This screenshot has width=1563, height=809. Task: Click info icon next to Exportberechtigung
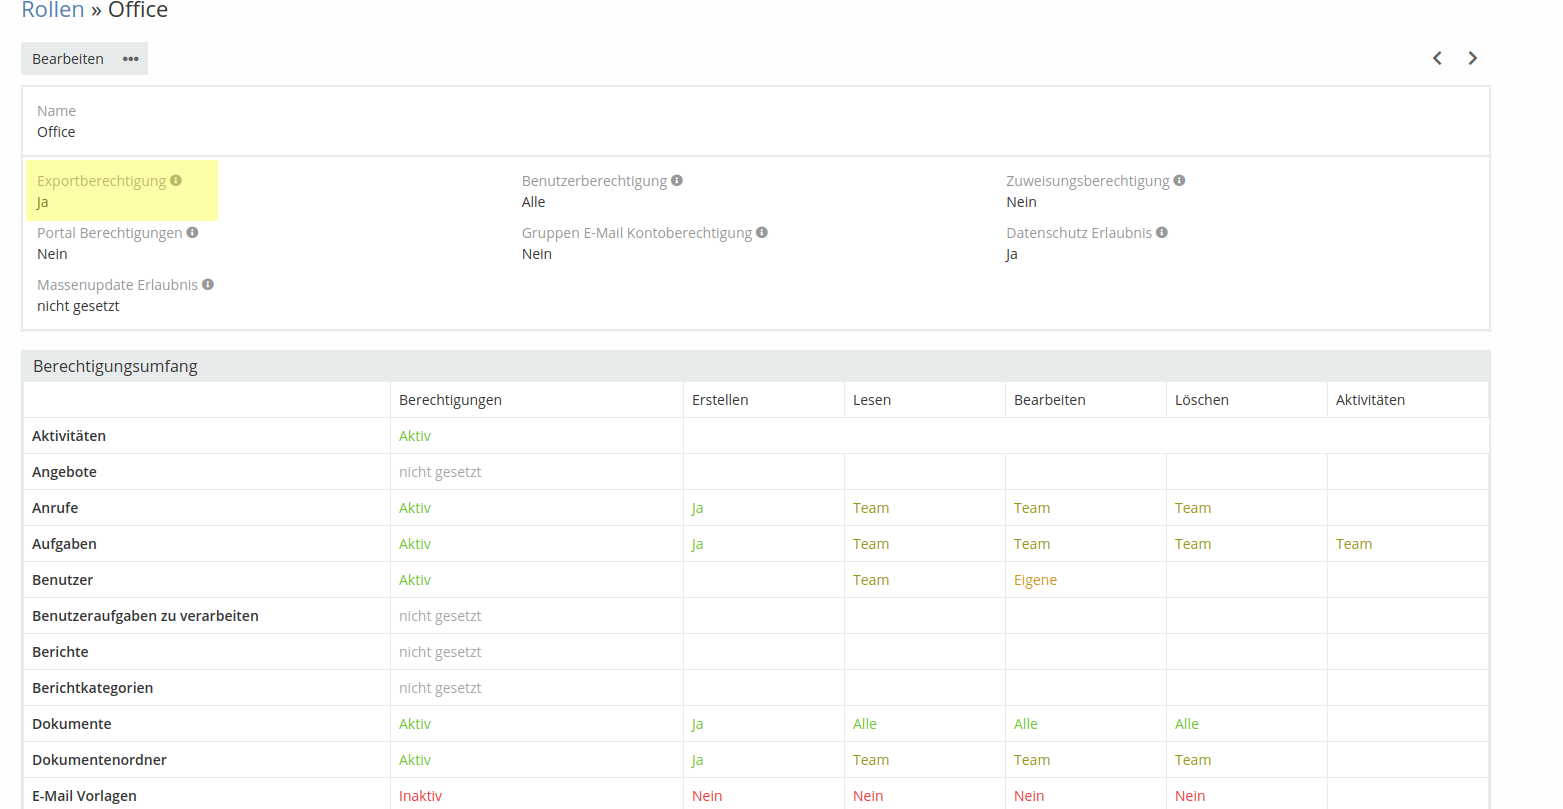click(176, 181)
